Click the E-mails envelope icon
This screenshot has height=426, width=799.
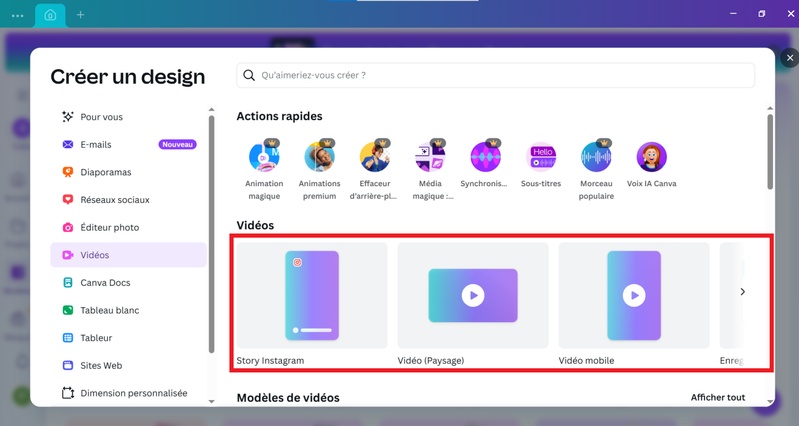coord(67,145)
